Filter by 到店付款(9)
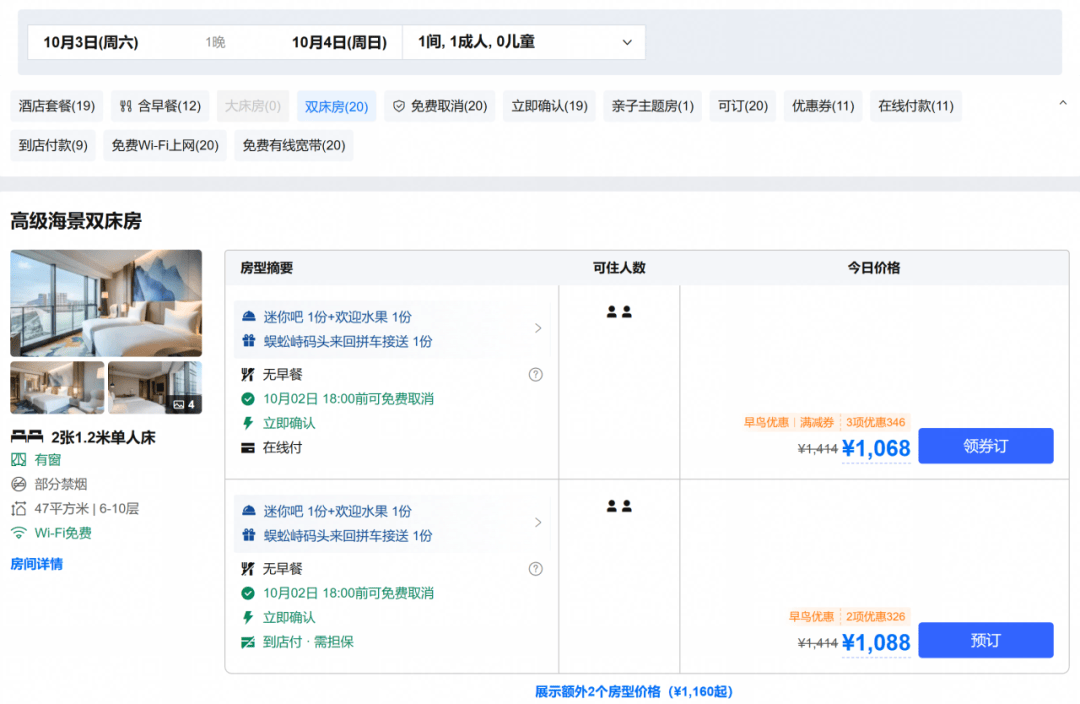This screenshot has height=704, width=1080. point(53,145)
